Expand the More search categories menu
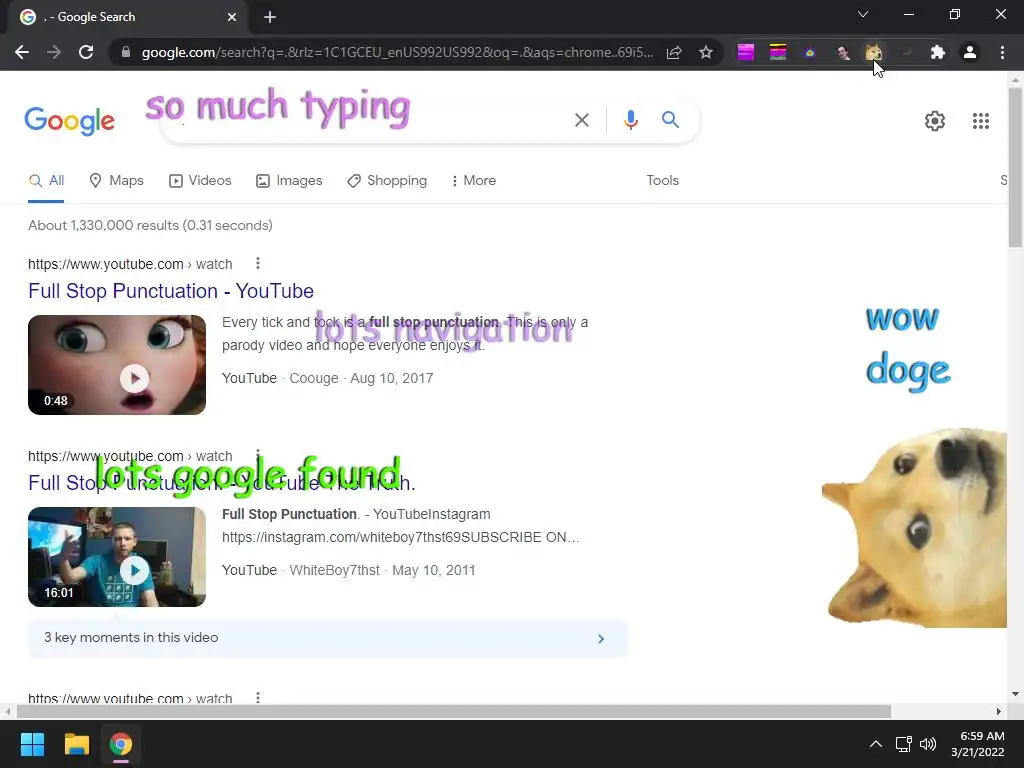Screen dimensions: 1024x768 coord(473,181)
